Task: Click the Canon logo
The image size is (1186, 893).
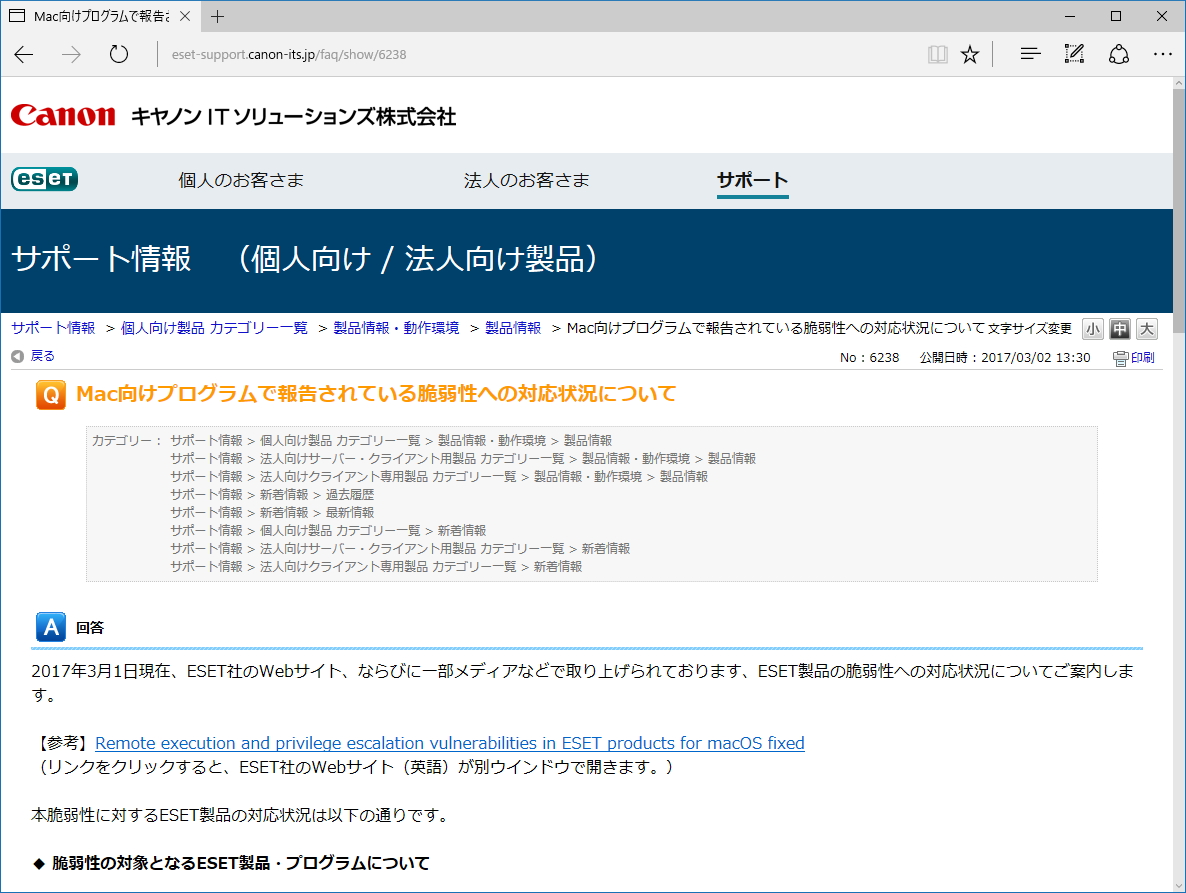Action: pyautogui.click(x=63, y=115)
